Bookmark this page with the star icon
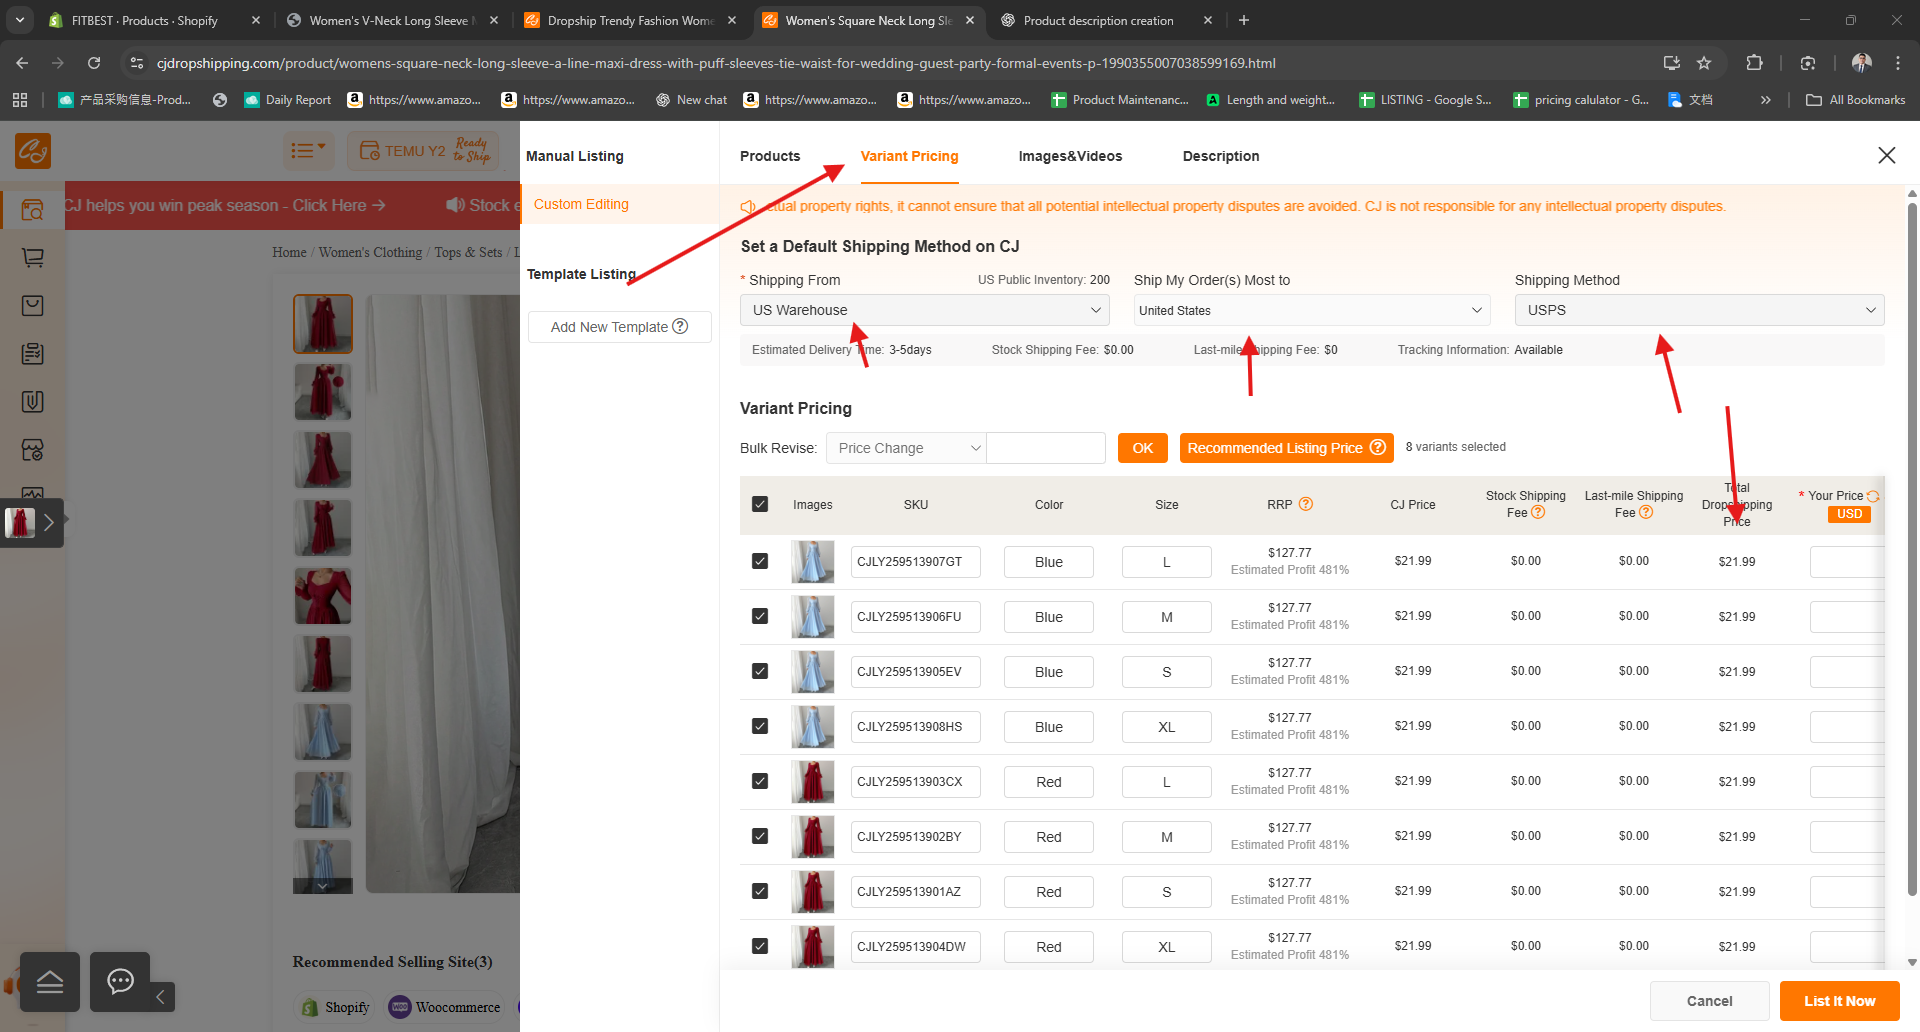Image resolution: width=1920 pixels, height=1032 pixels. (x=1704, y=63)
